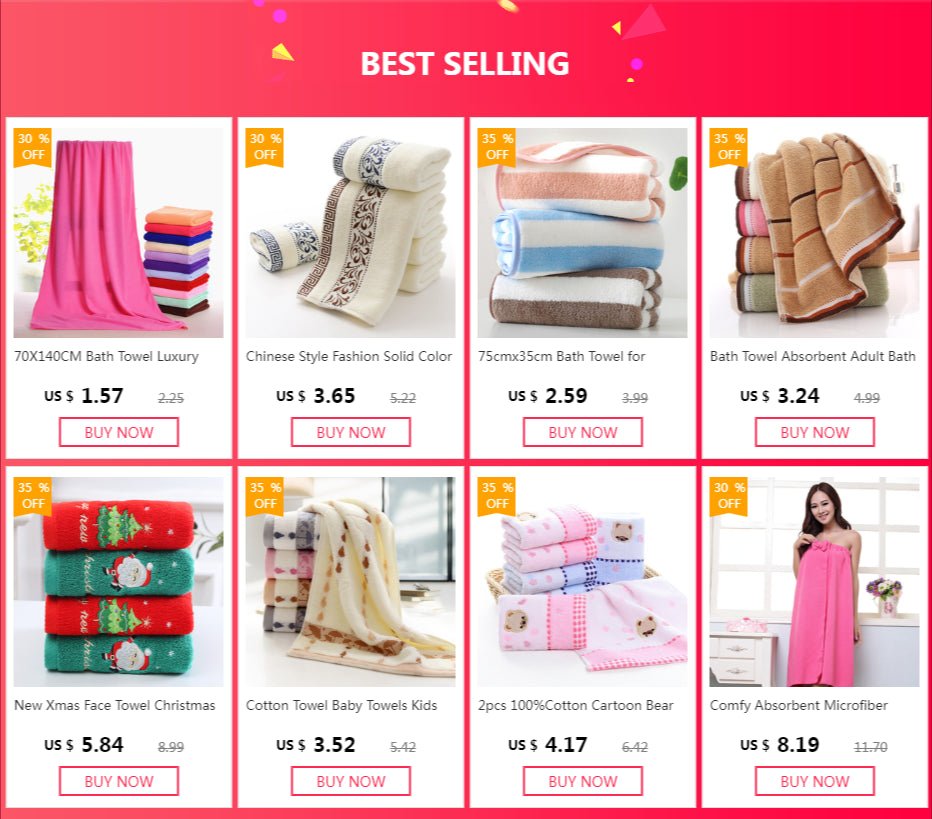Click the 35% OFF badge on Cartoon Bear towels
The height and width of the screenshot is (819, 932).
(x=496, y=496)
